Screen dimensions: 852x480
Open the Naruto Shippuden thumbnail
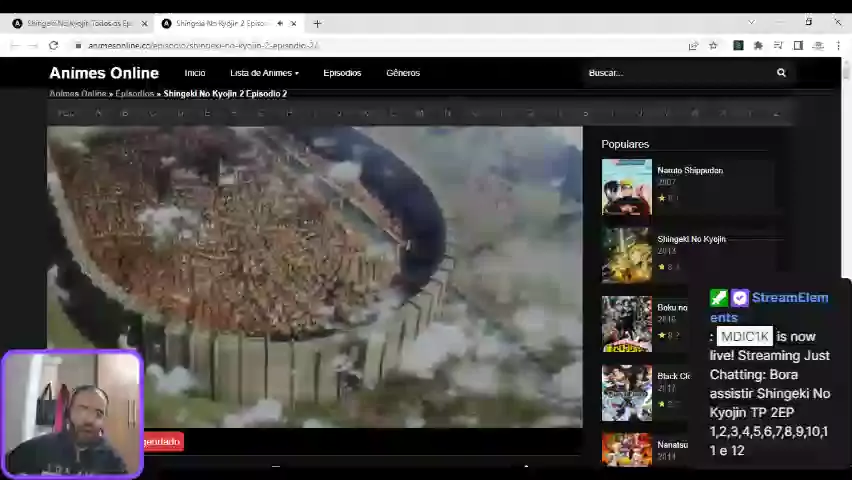[x=626, y=187]
